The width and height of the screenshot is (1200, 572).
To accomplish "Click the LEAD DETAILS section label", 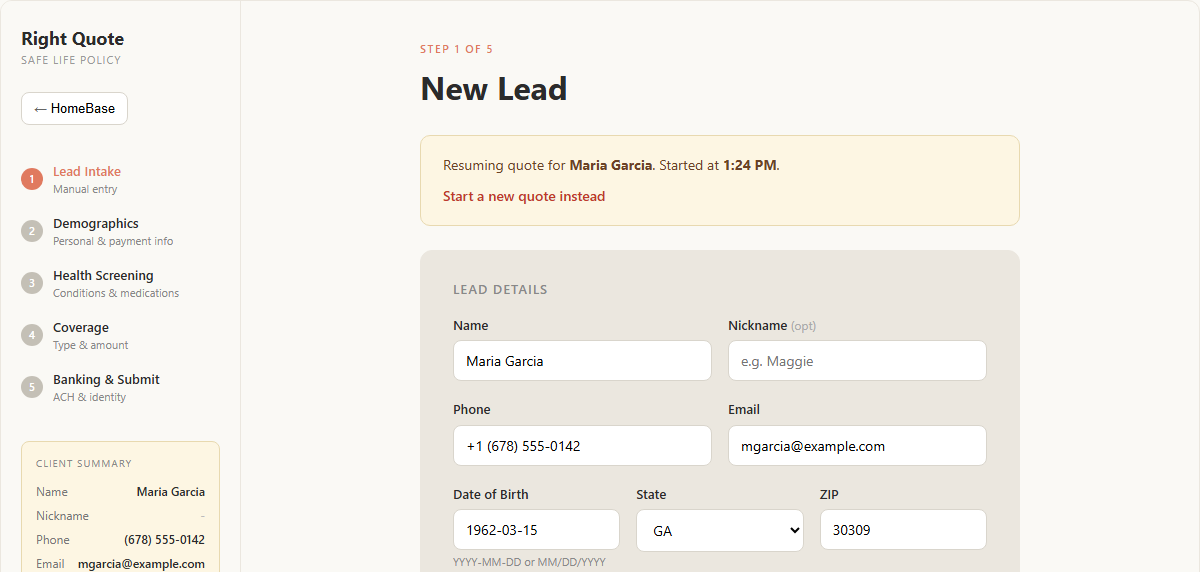I will pos(500,290).
